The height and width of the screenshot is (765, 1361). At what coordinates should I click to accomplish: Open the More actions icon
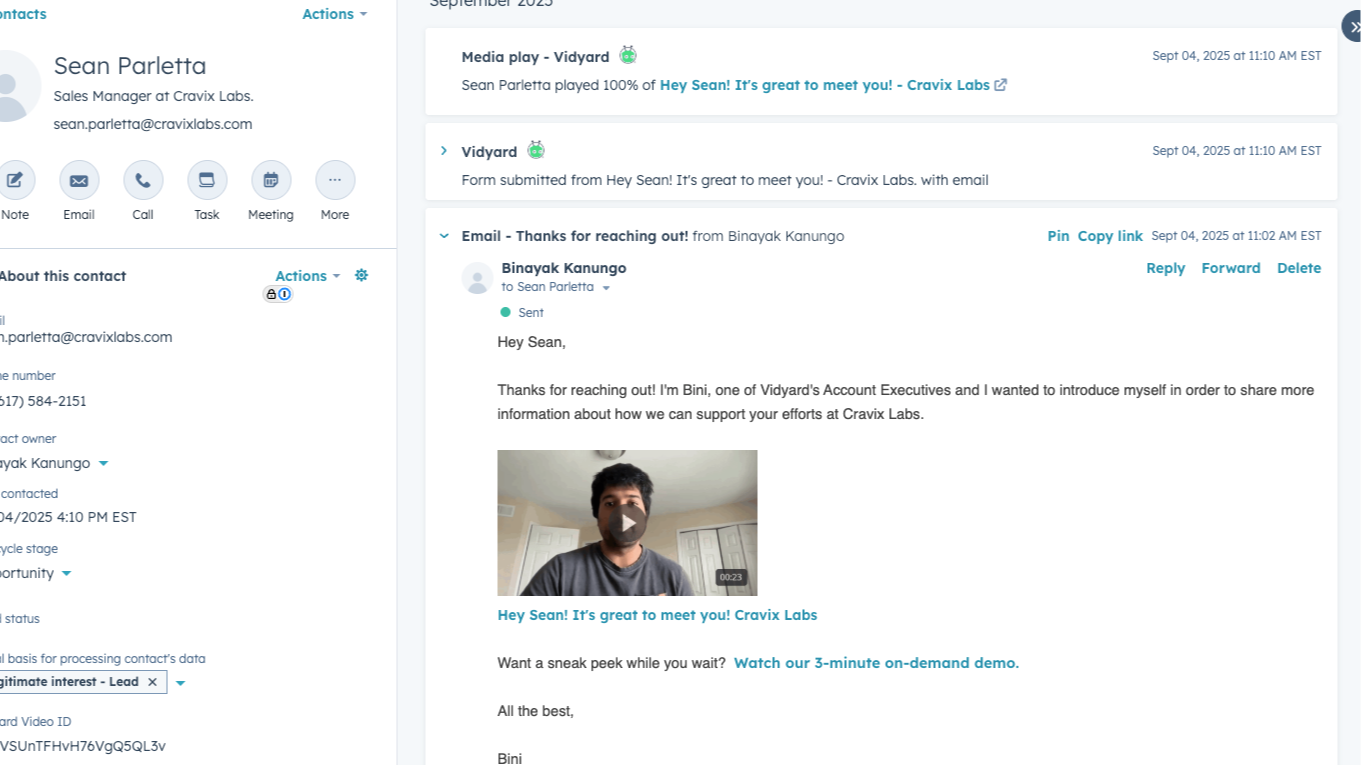(x=334, y=181)
